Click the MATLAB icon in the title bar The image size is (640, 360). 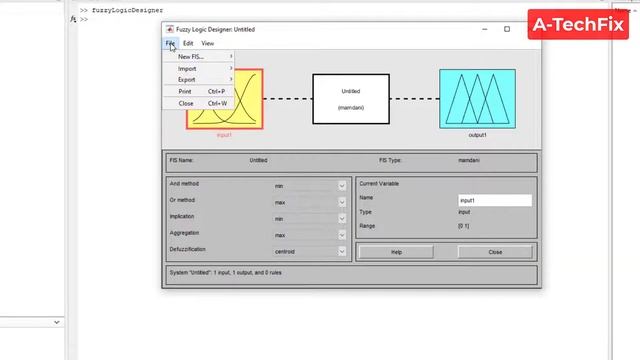click(x=169, y=29)
